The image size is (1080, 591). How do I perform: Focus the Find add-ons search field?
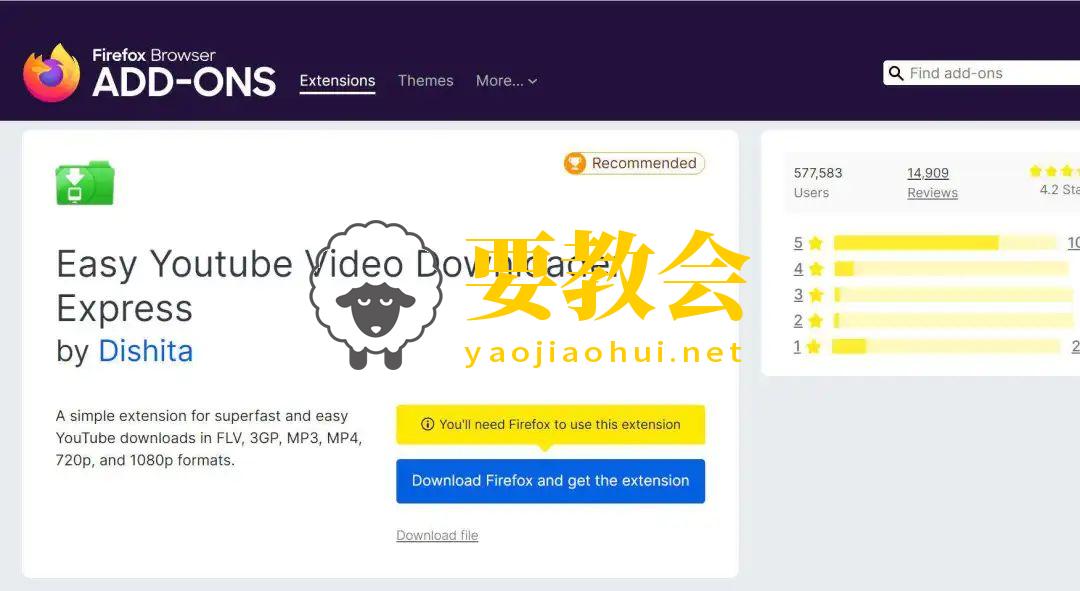click(x=982, y=73)
